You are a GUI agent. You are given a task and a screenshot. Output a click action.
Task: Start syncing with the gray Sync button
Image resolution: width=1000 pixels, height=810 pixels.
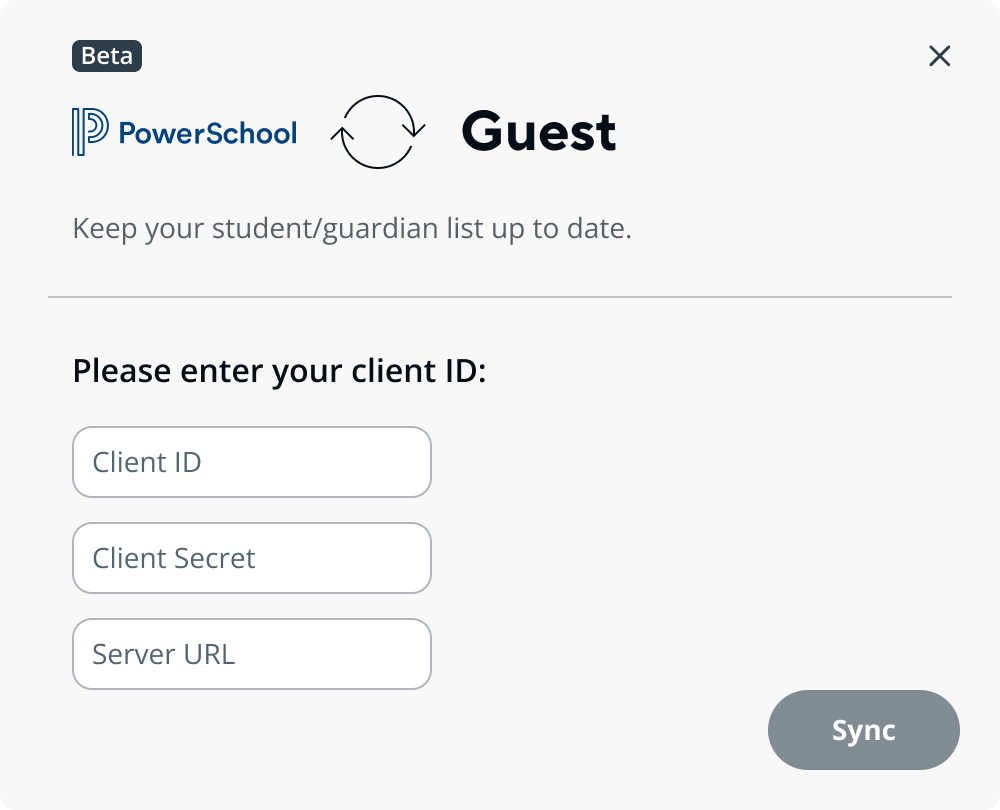(x=863, y=730)
